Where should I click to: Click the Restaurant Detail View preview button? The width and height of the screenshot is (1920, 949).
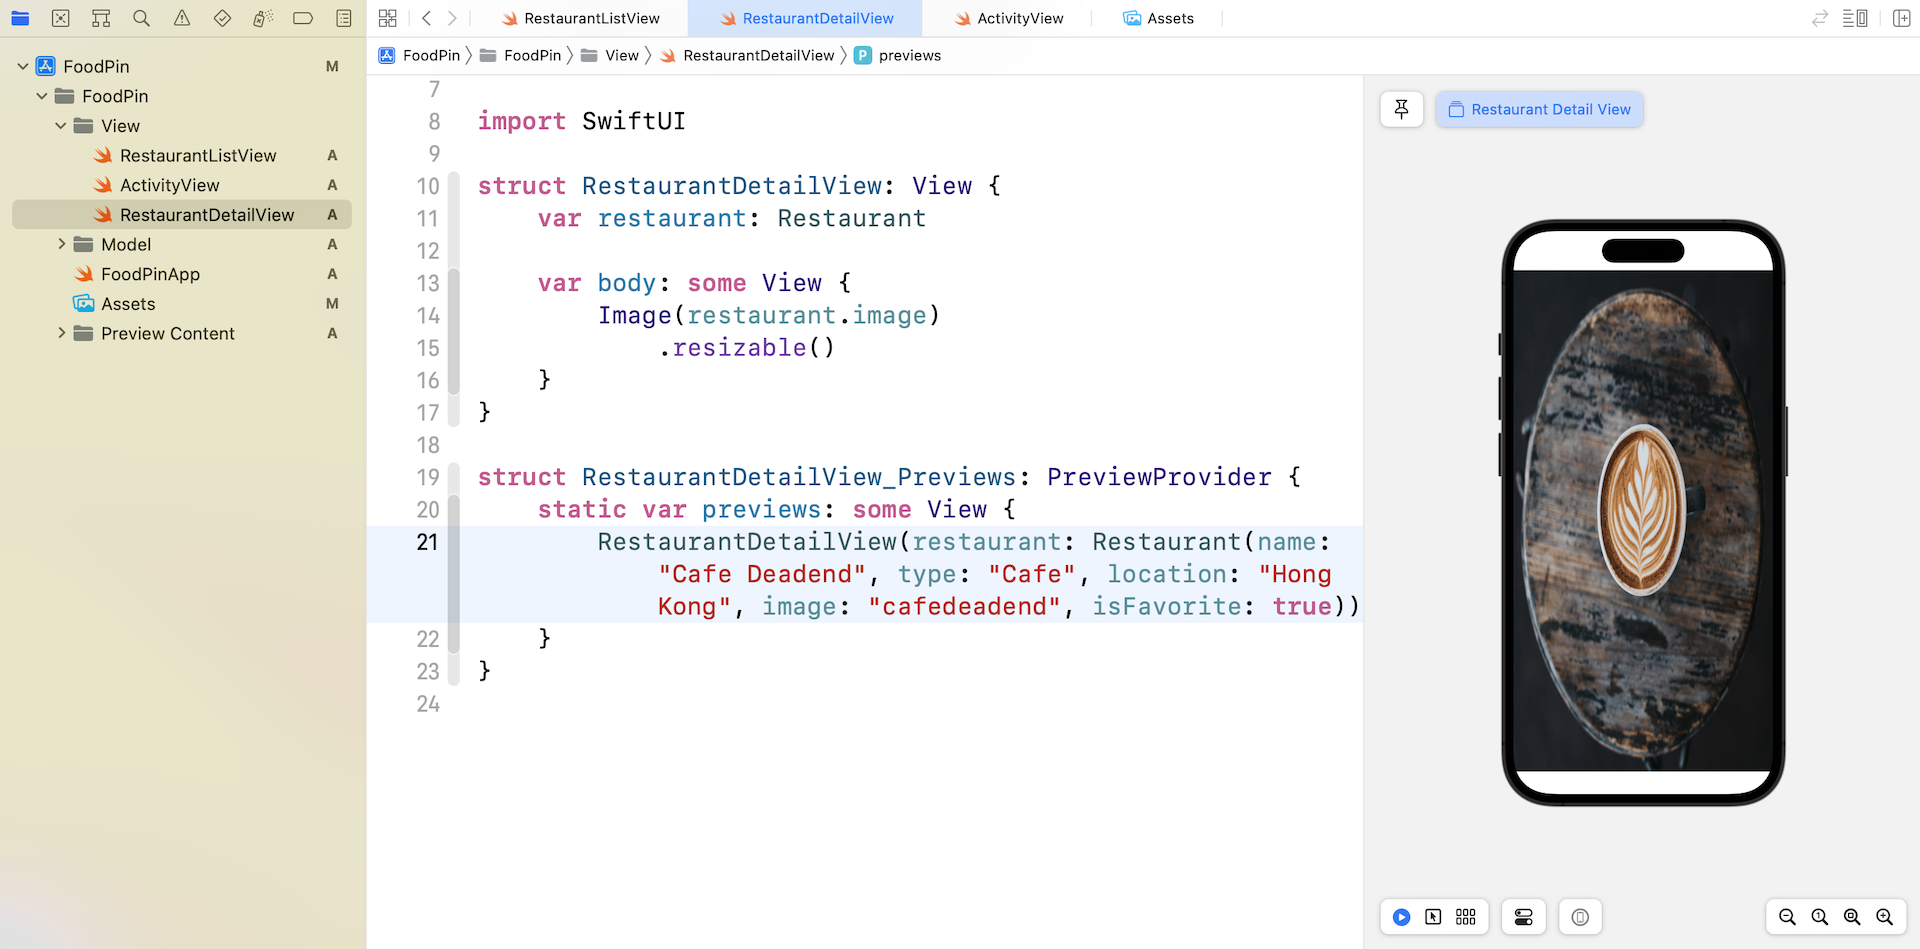pyautogui.click(x=1539, y=109)
